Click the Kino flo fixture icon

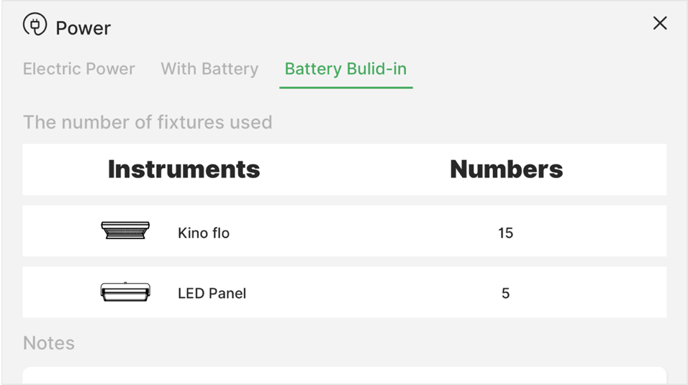pyautogui.click(x=125, y=230)
